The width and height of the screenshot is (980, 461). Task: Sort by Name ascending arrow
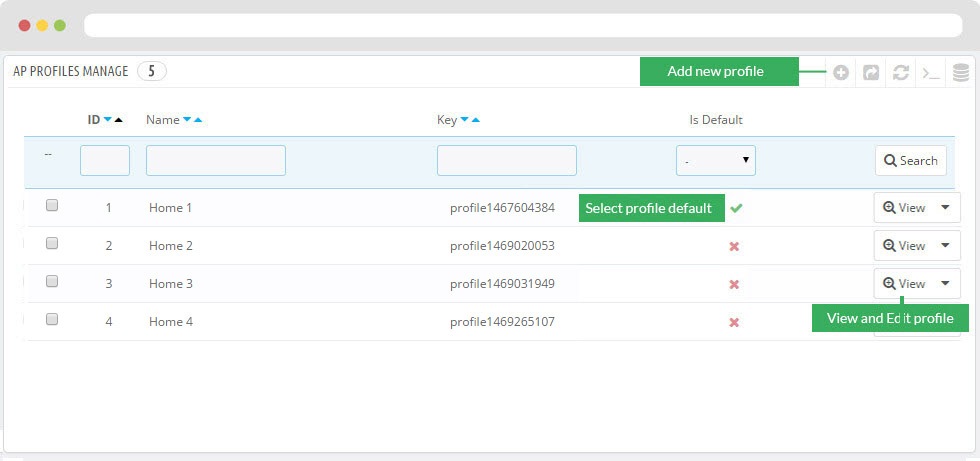pos(198,121)
